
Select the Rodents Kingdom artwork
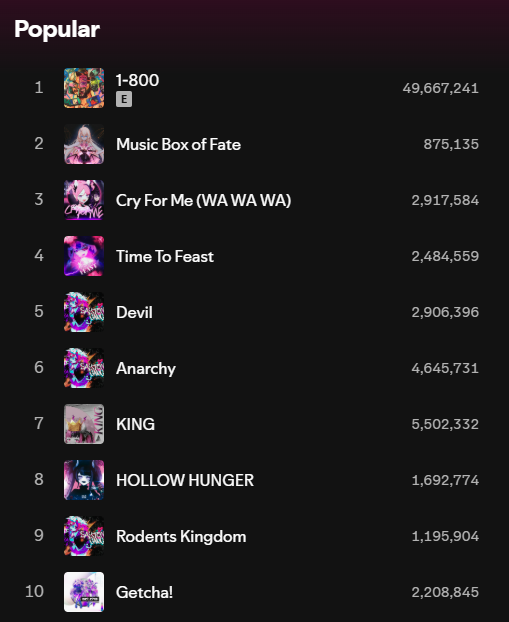[x=84, y=536]
